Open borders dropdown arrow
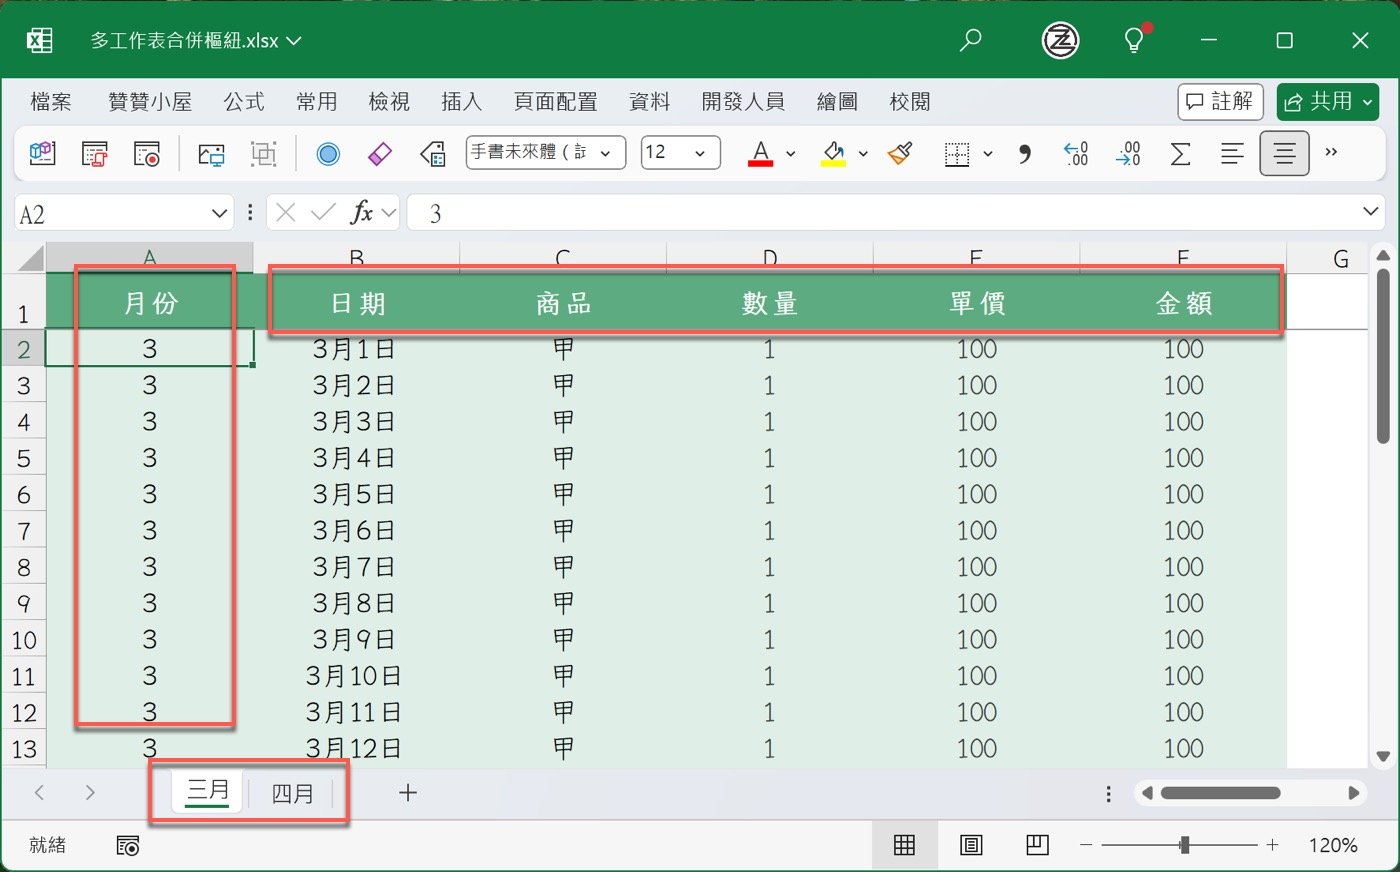Viewport: 1400px width, 872px height. tap(987, 154)
